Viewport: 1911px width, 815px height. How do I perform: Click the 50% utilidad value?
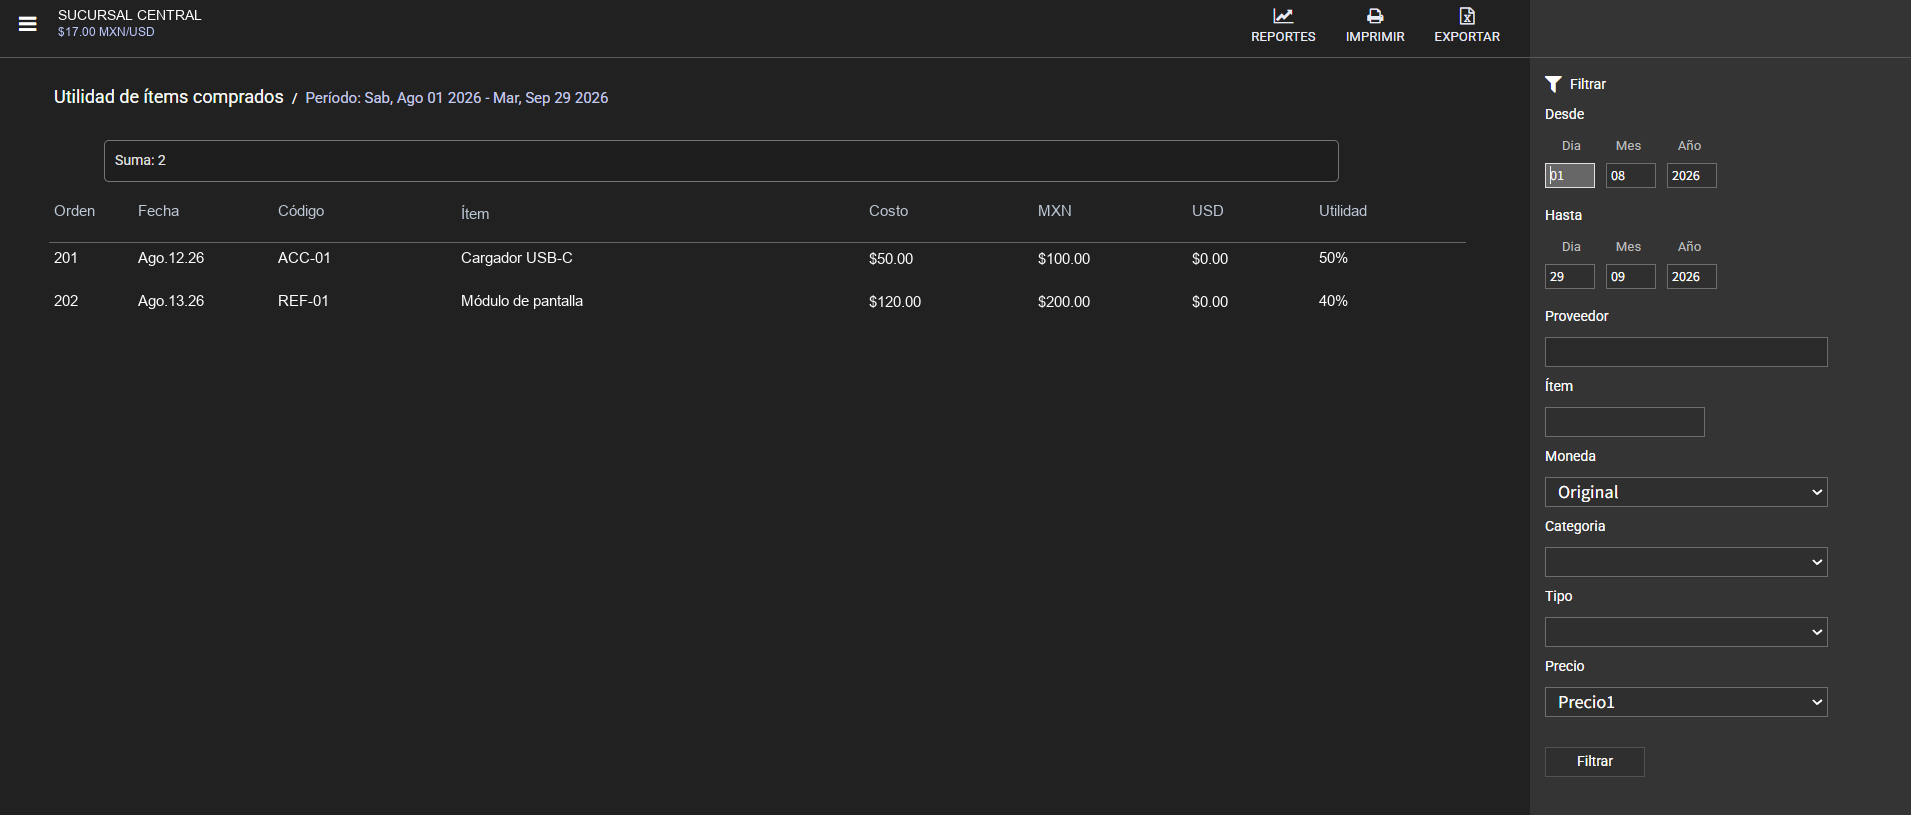click(1333, 258)
